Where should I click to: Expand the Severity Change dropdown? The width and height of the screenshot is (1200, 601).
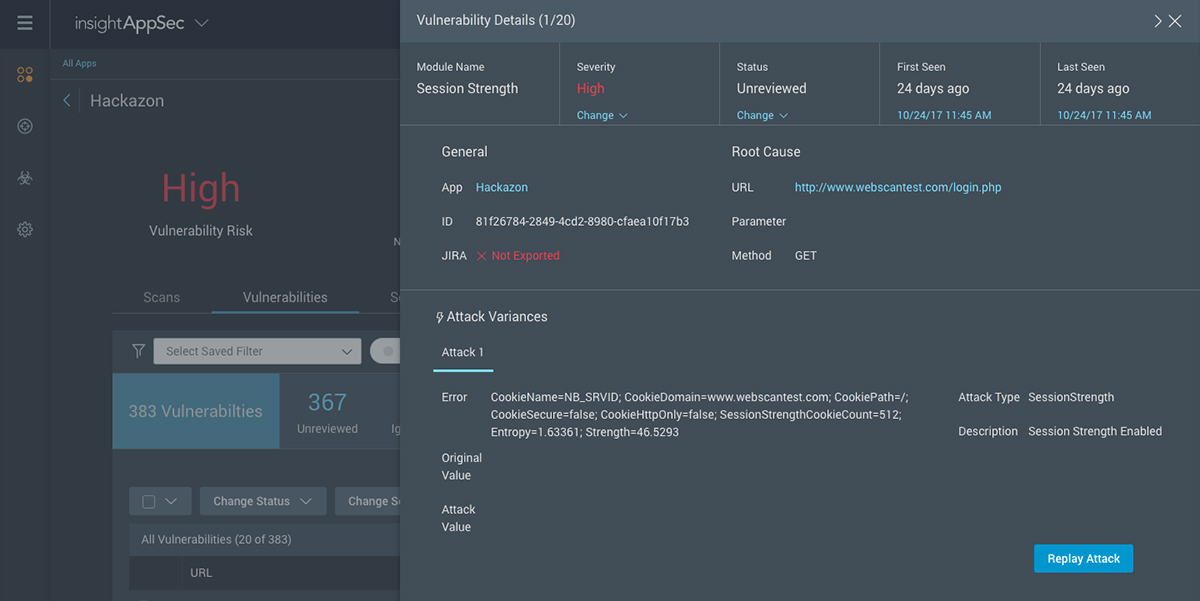click(601, 116)
